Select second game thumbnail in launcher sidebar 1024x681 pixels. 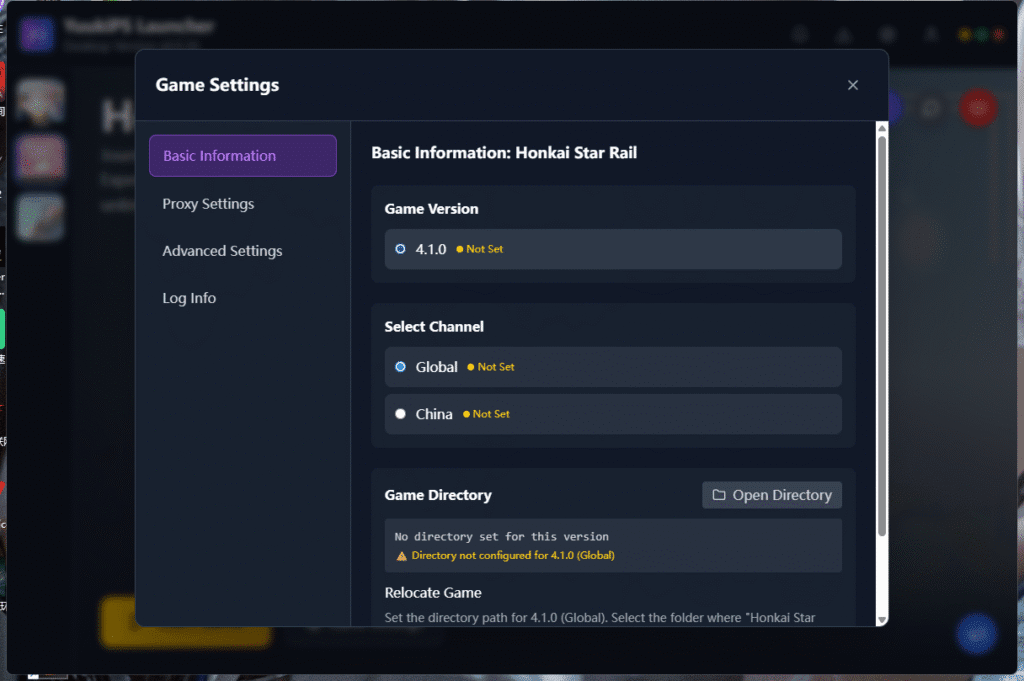tap(40, 158)
